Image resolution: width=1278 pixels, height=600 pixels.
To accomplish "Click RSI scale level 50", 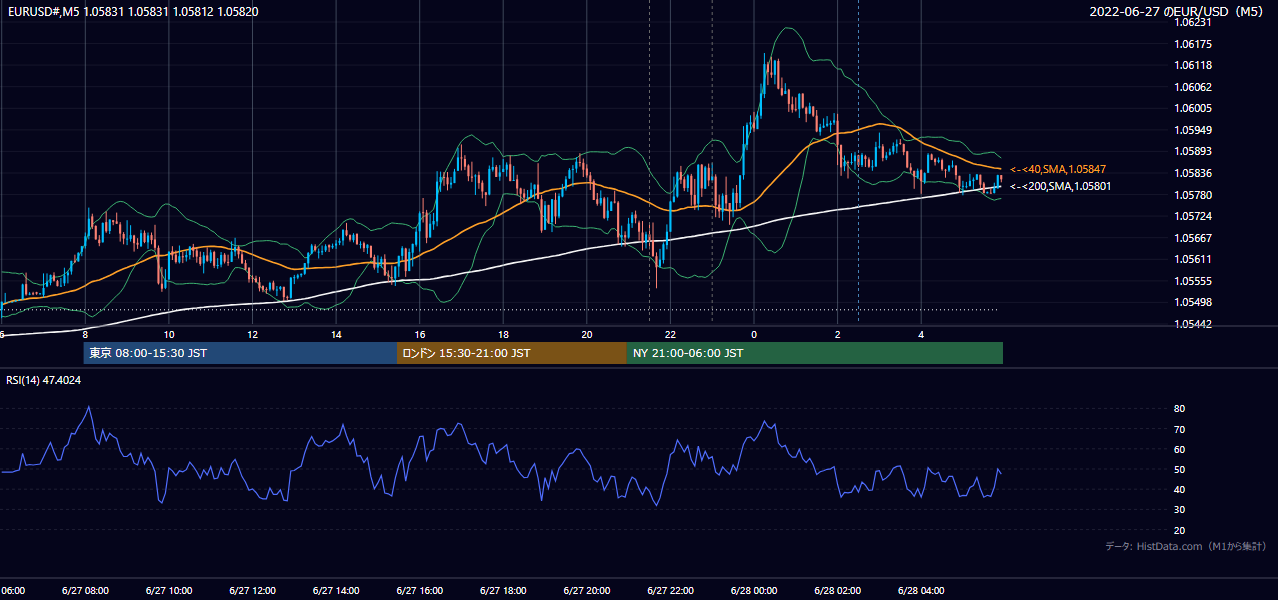I will (x=1180, y=469).
